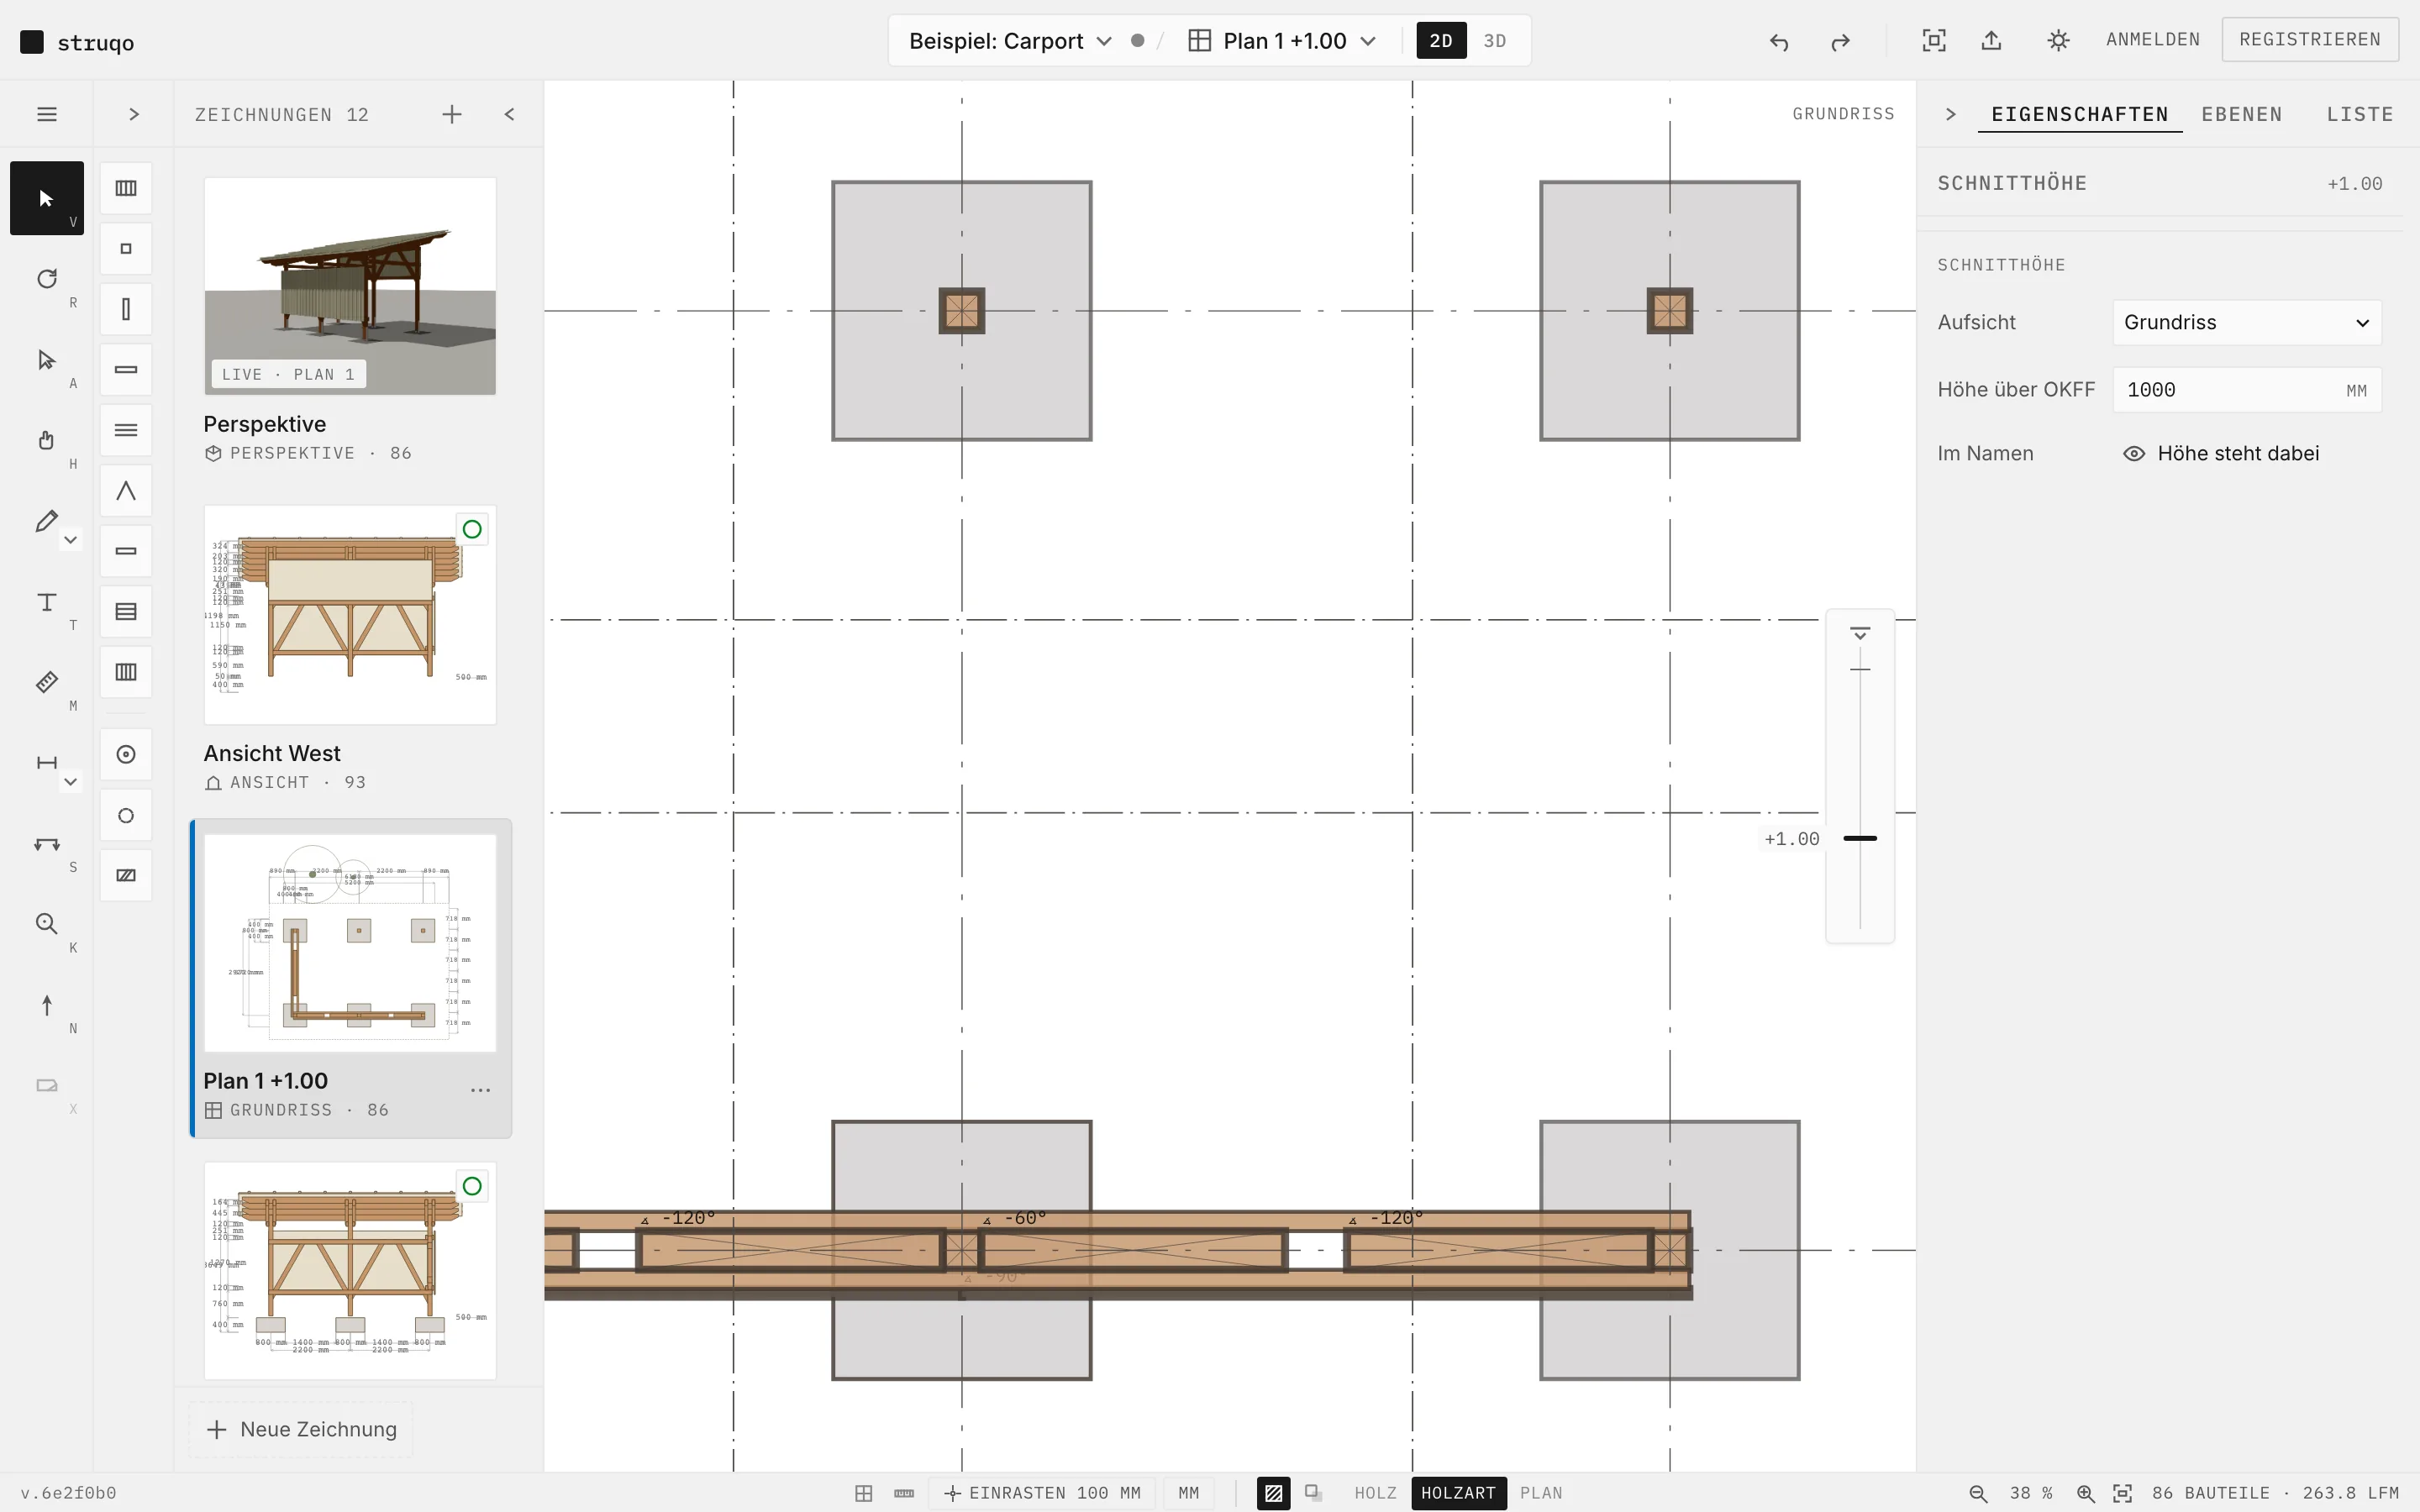Viewport: 2420px width, 1512px height.
Task: Enable PLAN display mode
Action: [1541, 1493]
